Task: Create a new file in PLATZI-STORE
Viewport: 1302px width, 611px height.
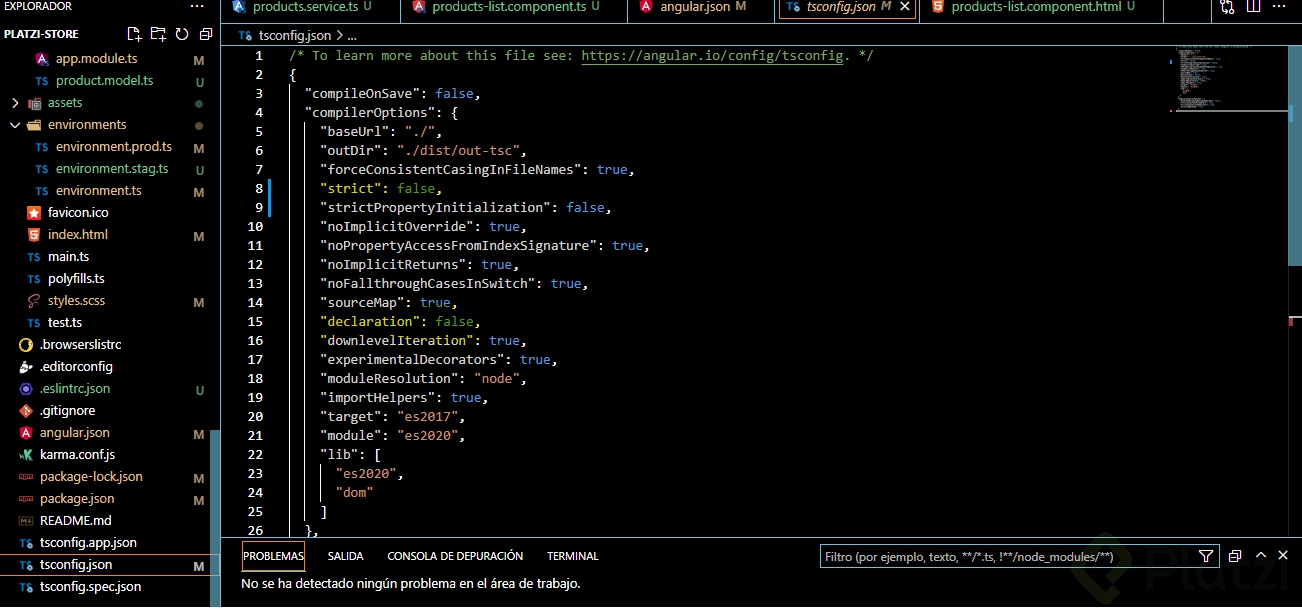Action: (136, 34)
